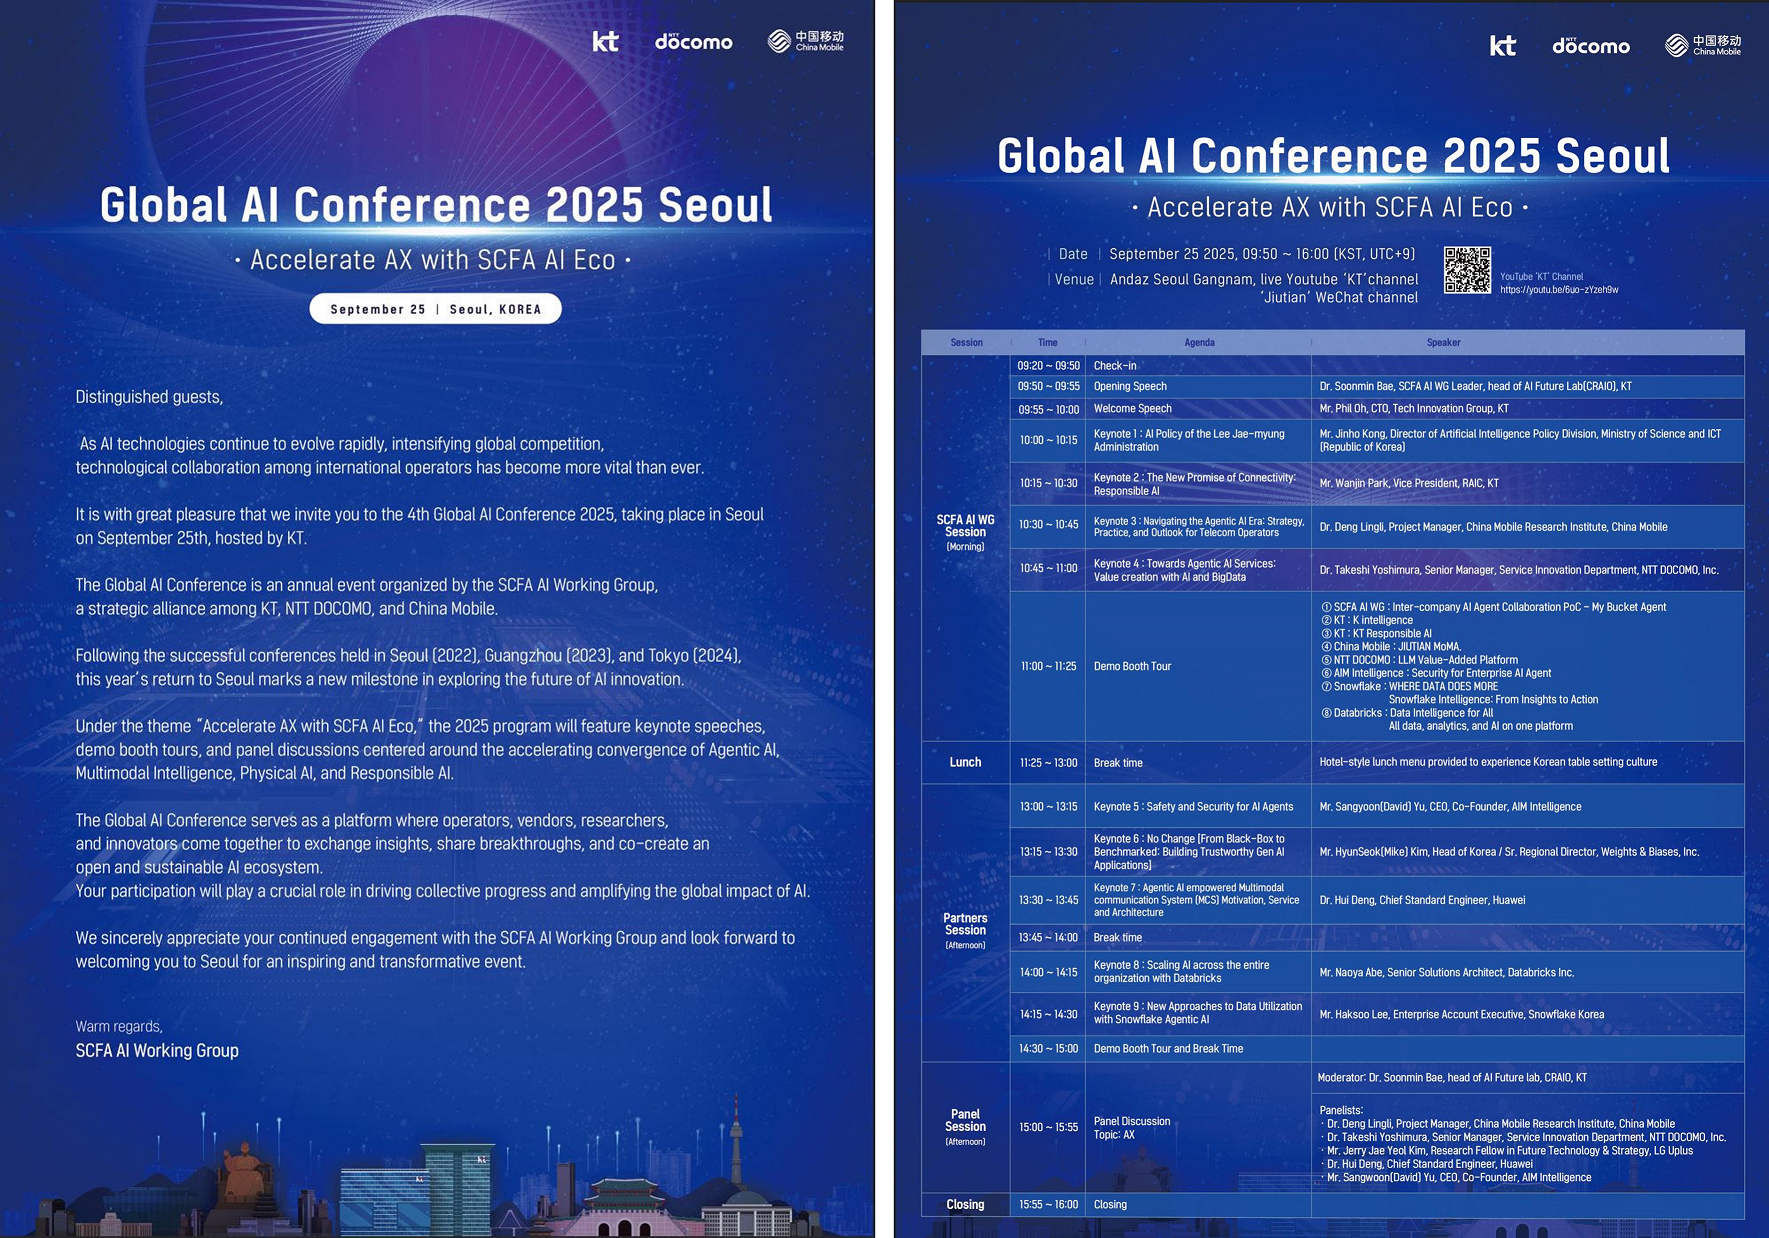Click the docomo logo on the agenda page
Viewport: 1769px width, 1238px height.
1591,45
